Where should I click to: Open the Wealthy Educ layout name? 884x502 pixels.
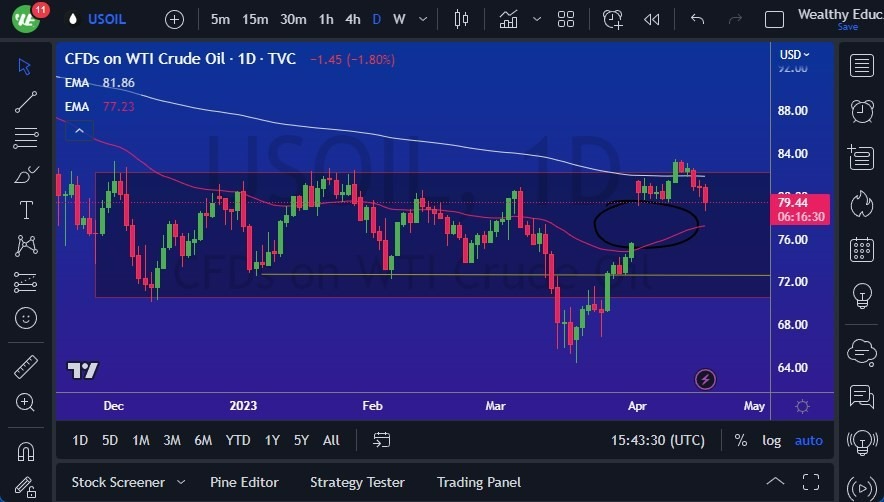pyautogui.click(x=840, y=14)
